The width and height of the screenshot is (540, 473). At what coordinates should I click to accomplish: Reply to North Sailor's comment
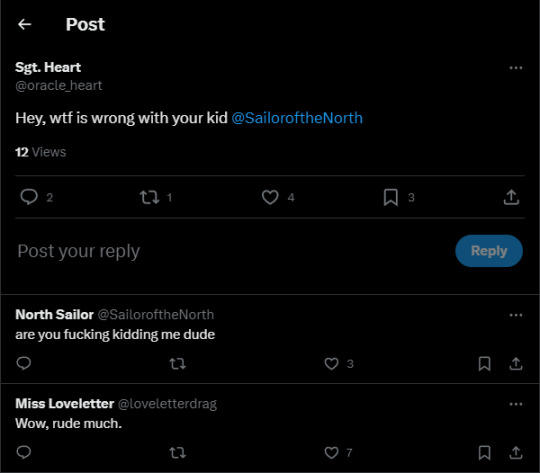[x=24, y=363]
